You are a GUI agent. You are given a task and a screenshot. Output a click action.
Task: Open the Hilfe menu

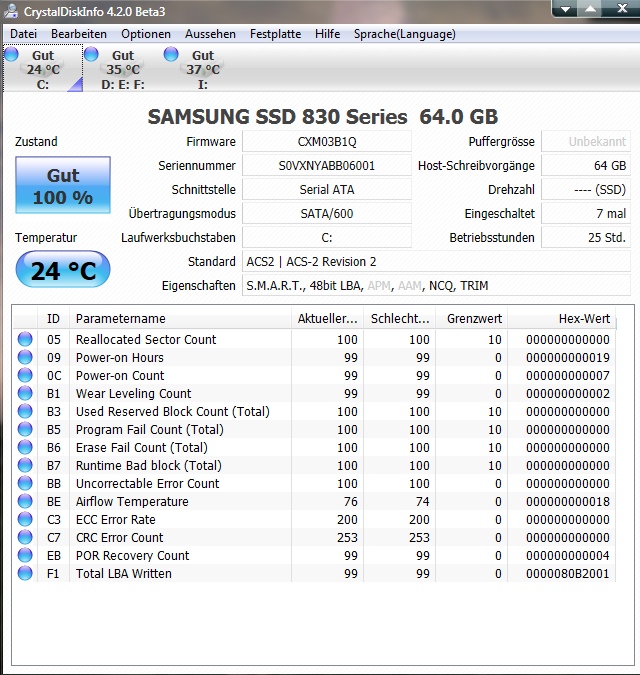click(328, 34)
